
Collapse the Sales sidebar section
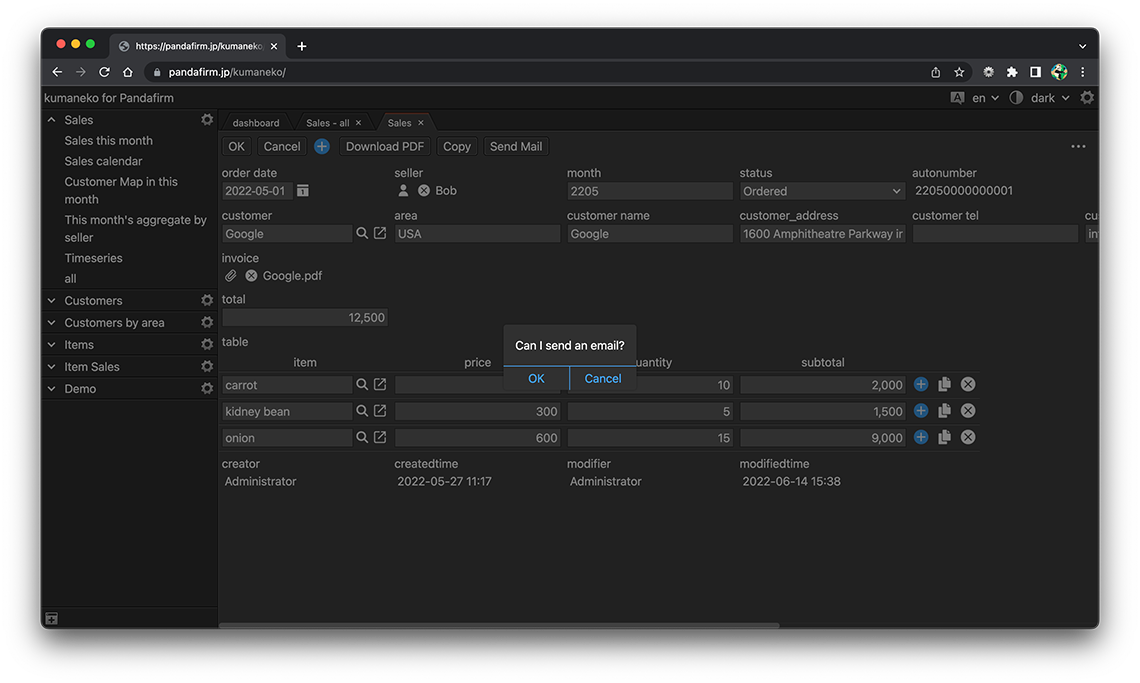coord(52,120)
